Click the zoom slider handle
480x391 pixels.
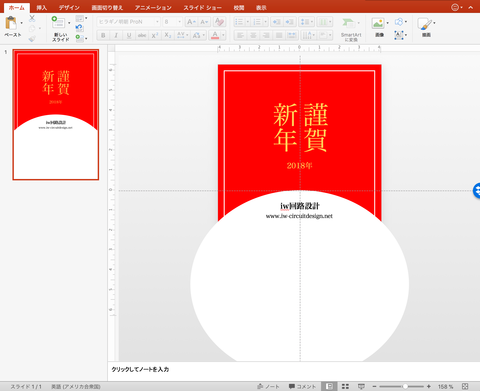pos(405,386)
